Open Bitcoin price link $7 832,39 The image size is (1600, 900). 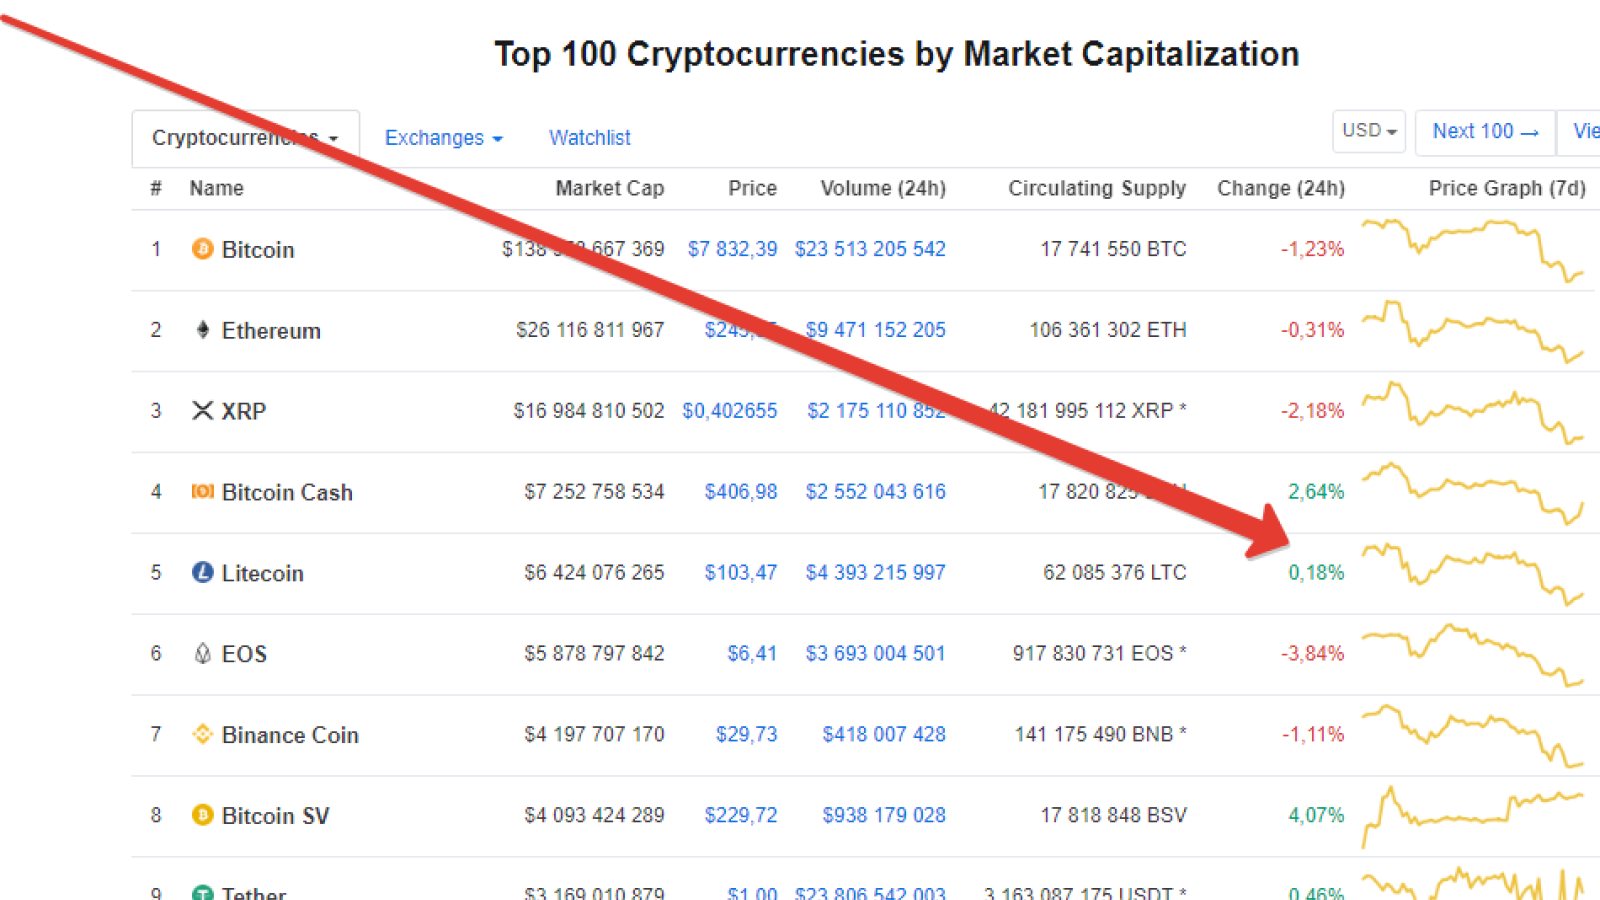pos(732,249)
